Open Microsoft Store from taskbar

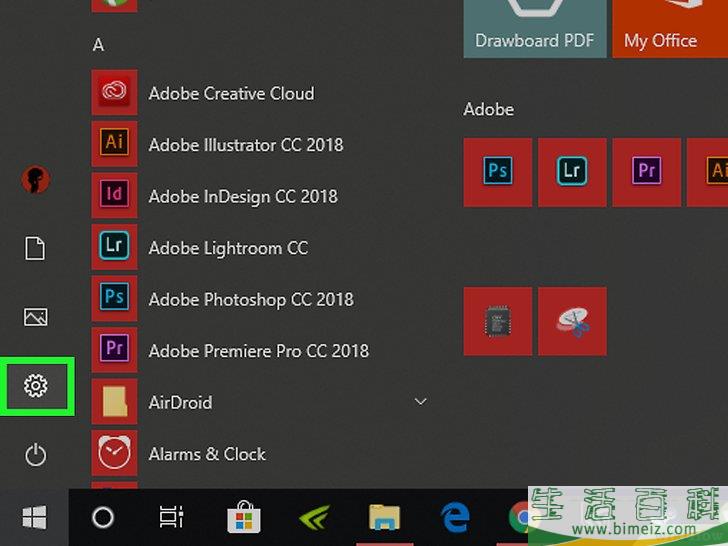click(244, 516)
